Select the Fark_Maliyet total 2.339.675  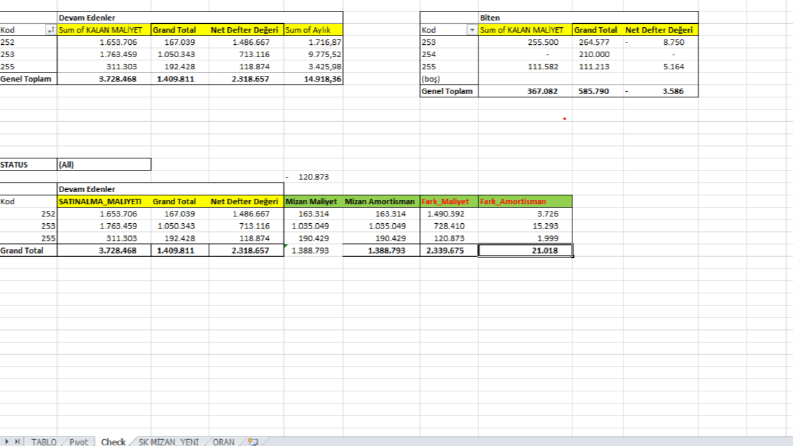(449, 250)
